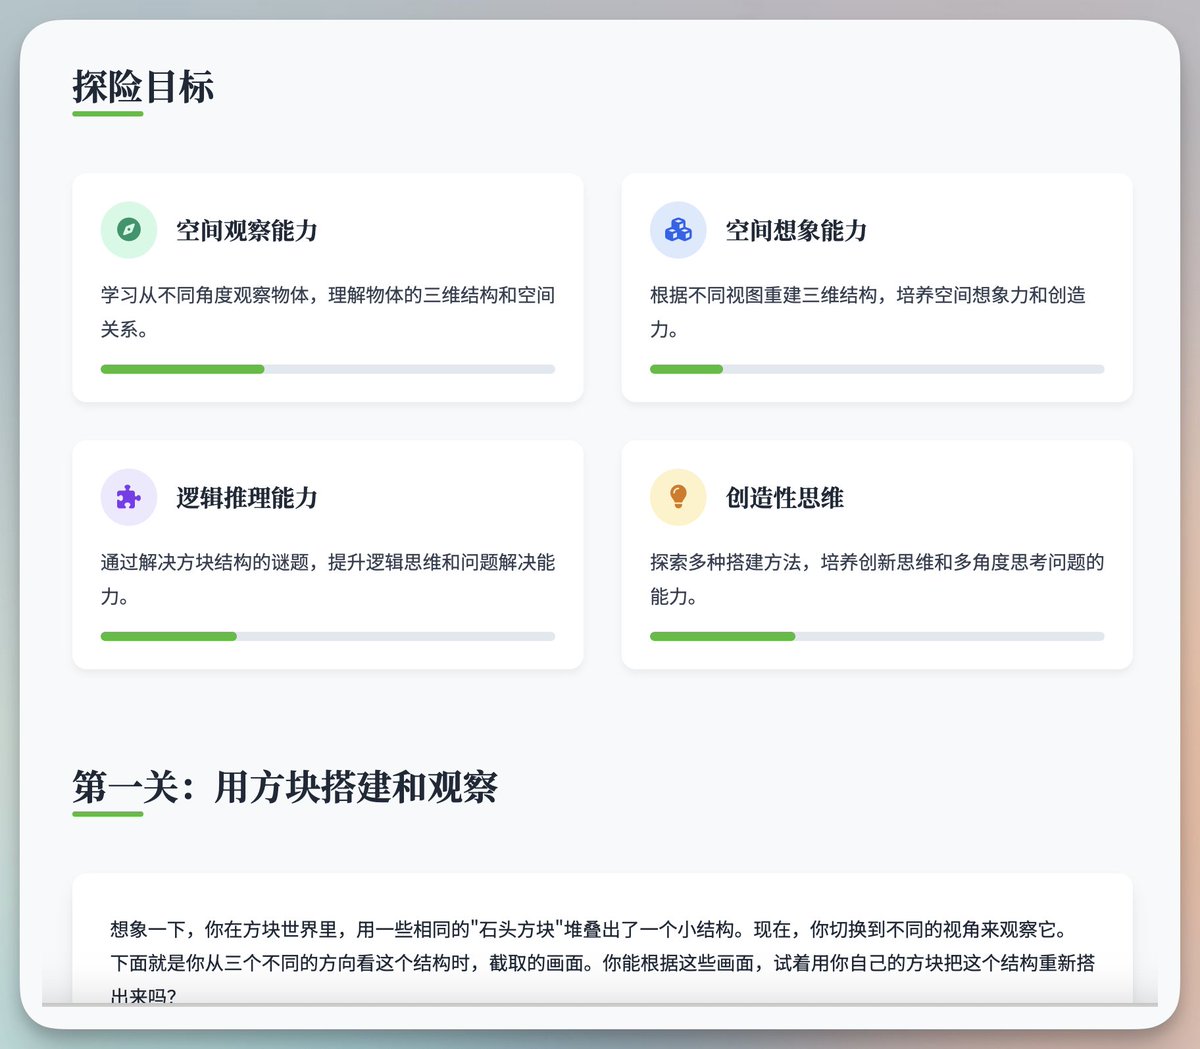Click the yellow circle behind the lightbulb icon

[x=678, y=497]
